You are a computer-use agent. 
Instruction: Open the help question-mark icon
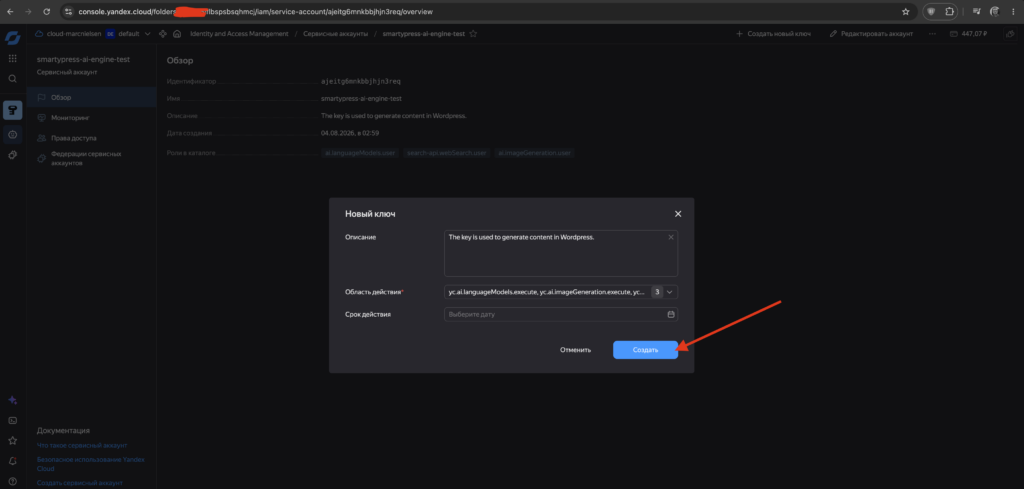(12, 481)
